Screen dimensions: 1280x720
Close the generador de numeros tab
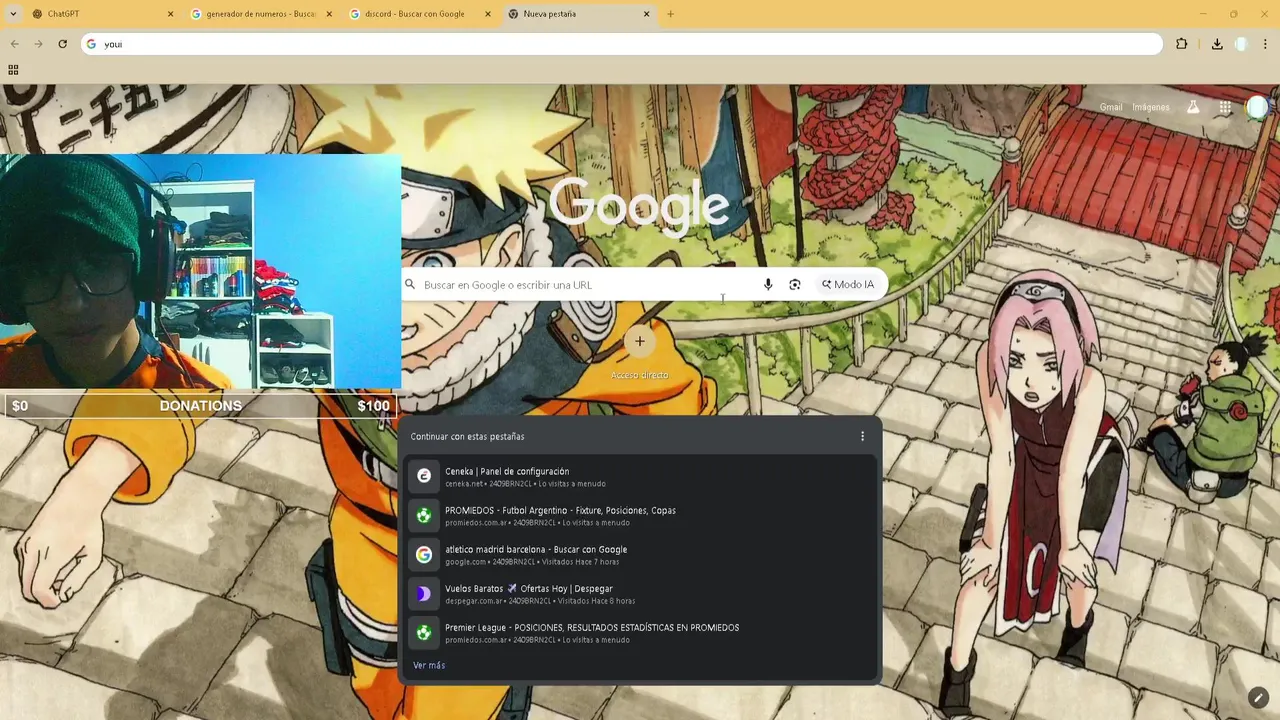pos(329,14)
